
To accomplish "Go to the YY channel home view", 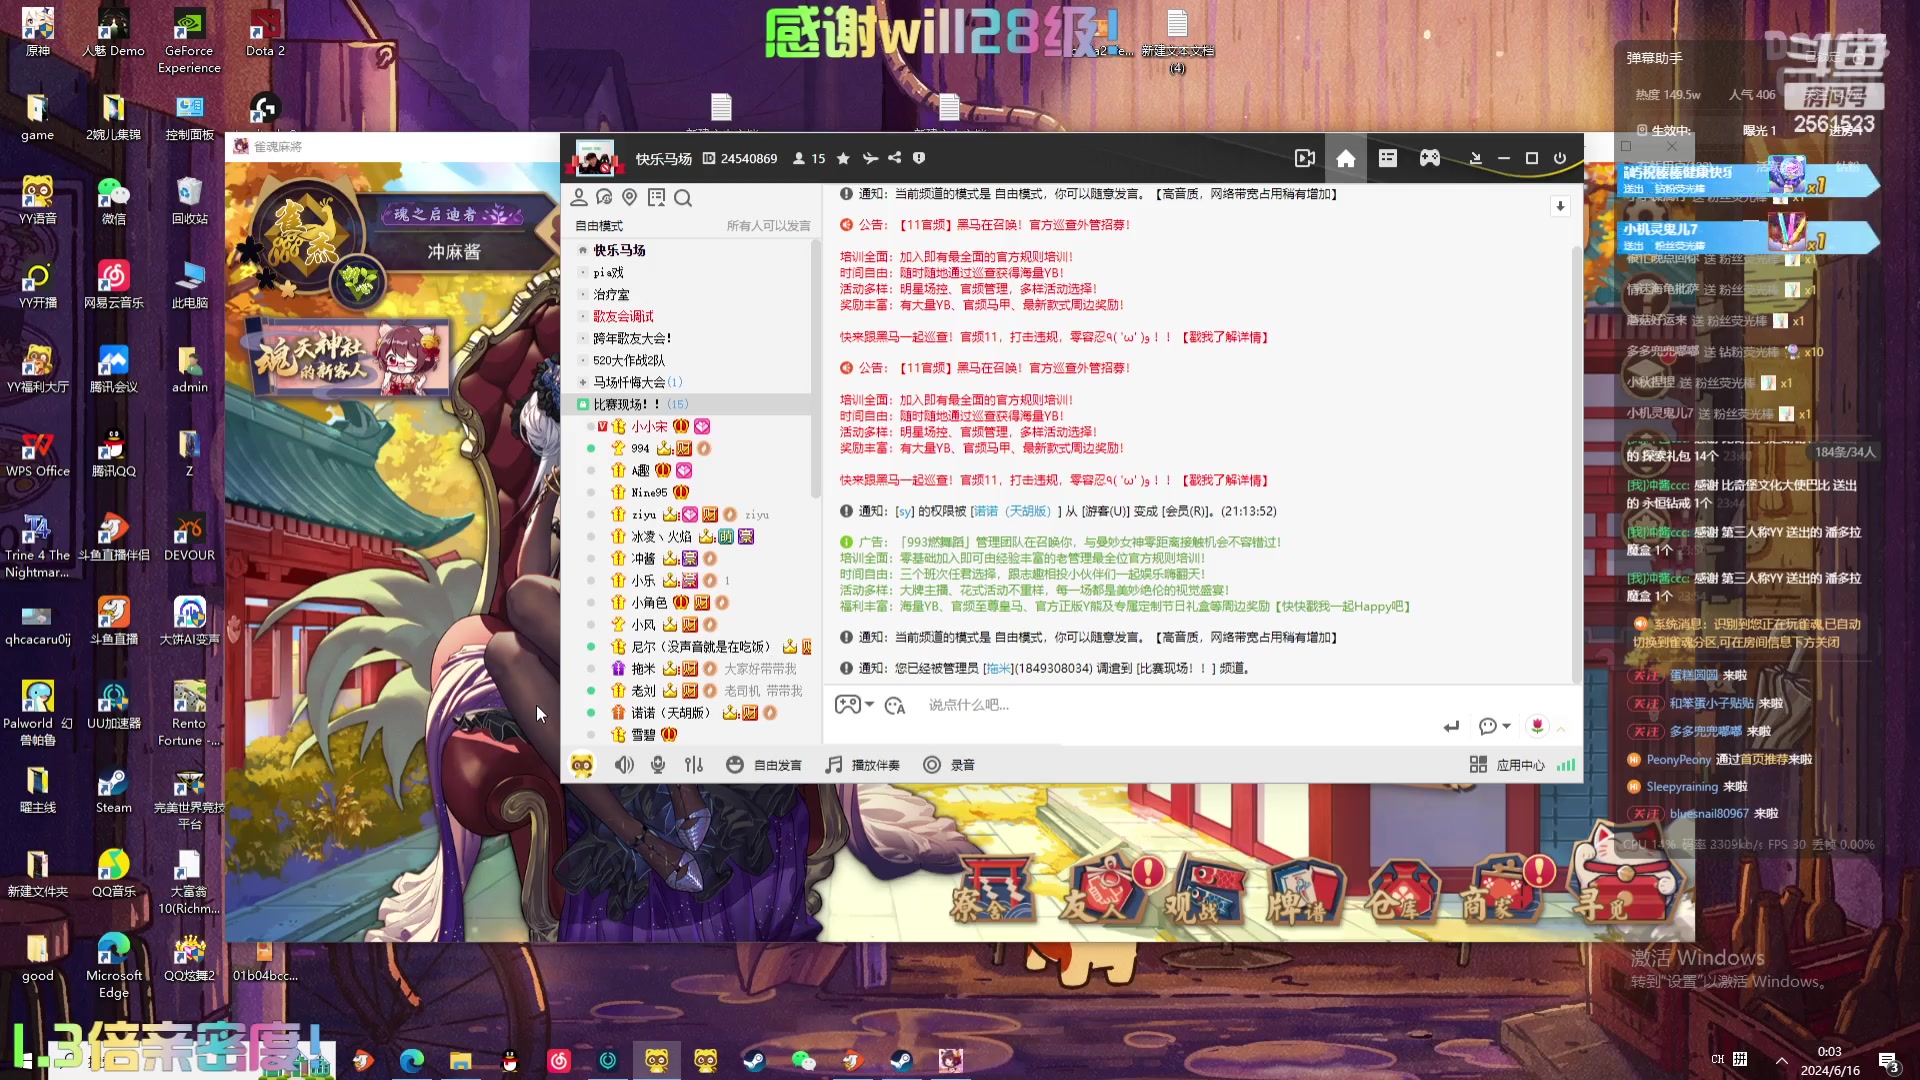I will 1346,158.
